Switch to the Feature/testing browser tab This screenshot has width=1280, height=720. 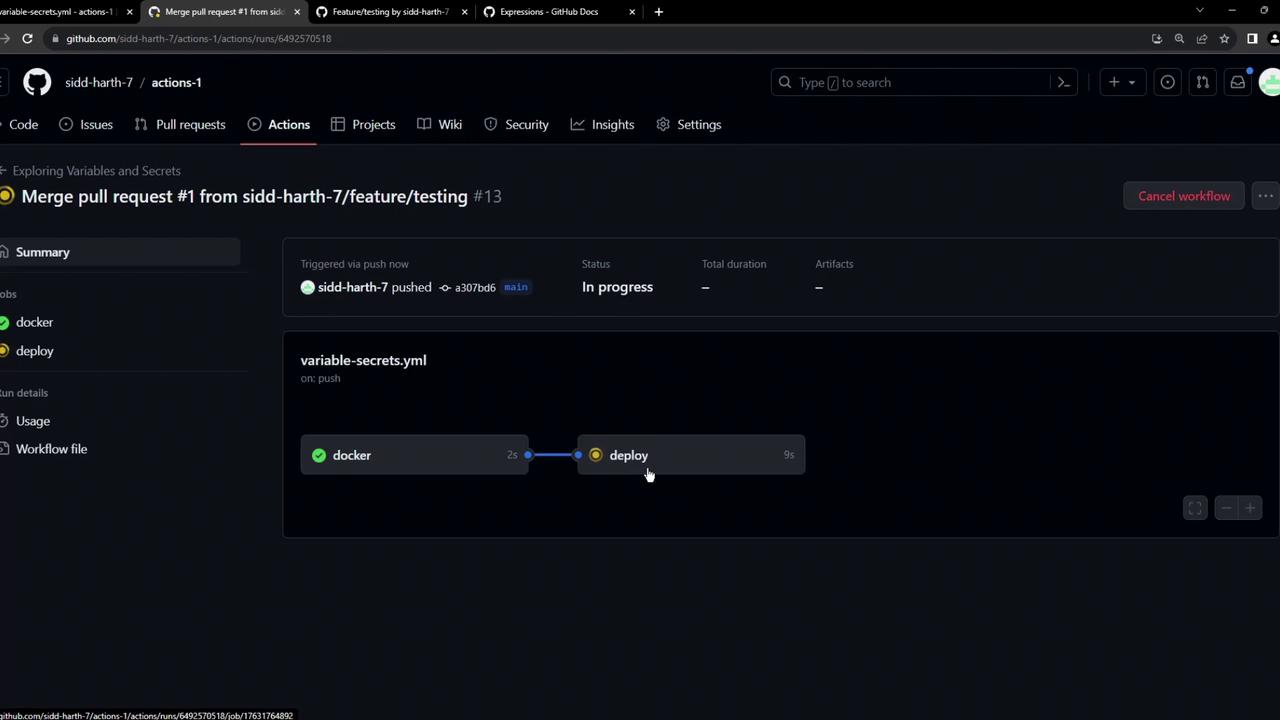[x=390, y=12]
